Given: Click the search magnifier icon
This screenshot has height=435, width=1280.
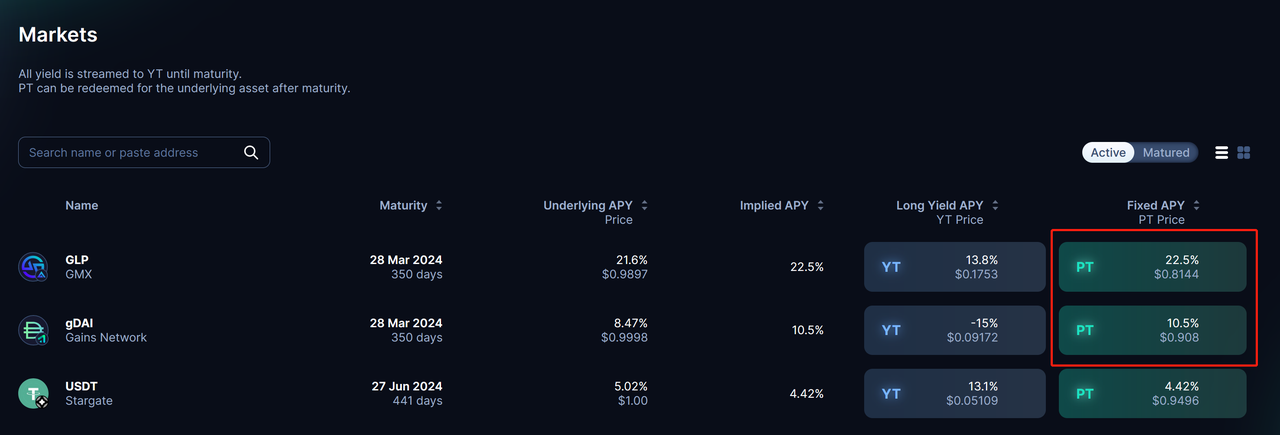Looking at the screenshot, I should pos(251,153).
